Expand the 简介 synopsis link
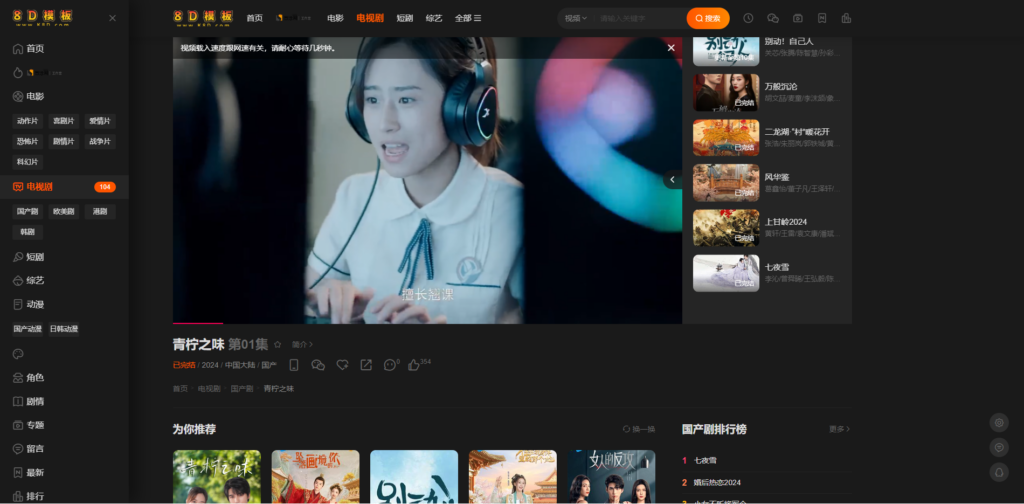This screenshot has width=1024, height=504. click(x=302, y=344)
